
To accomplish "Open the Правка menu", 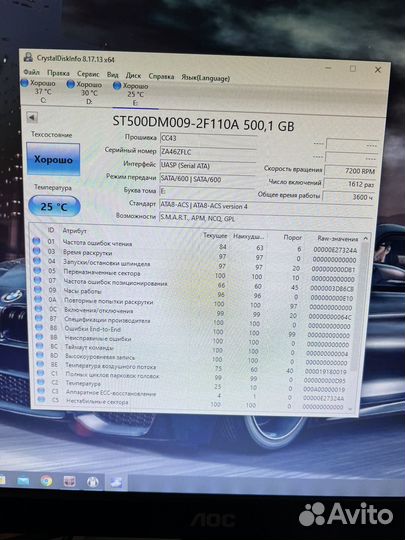I will (58, 73).
